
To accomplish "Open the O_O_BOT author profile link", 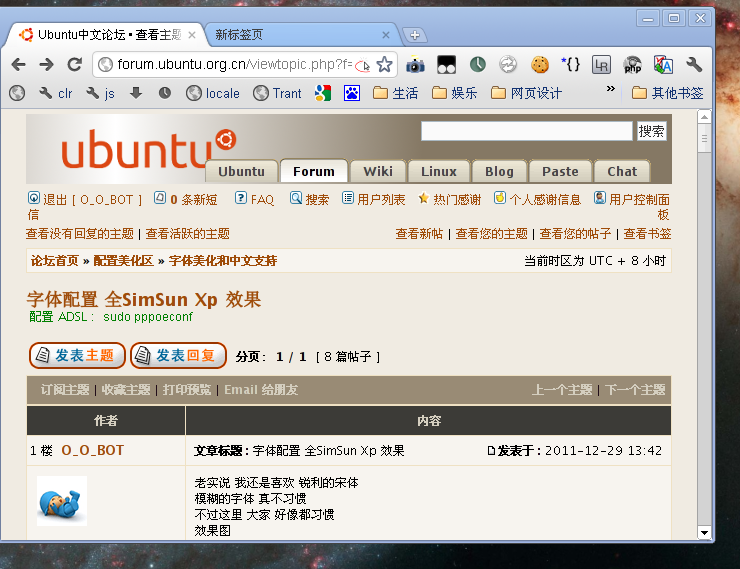I will click(x=92, y=450).
